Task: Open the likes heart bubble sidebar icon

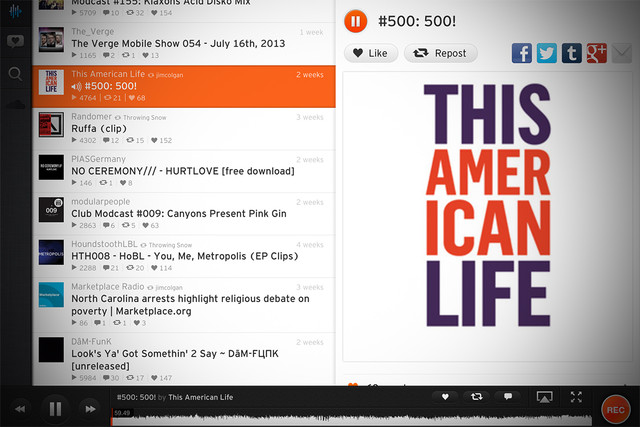Action: pos(15,41)
